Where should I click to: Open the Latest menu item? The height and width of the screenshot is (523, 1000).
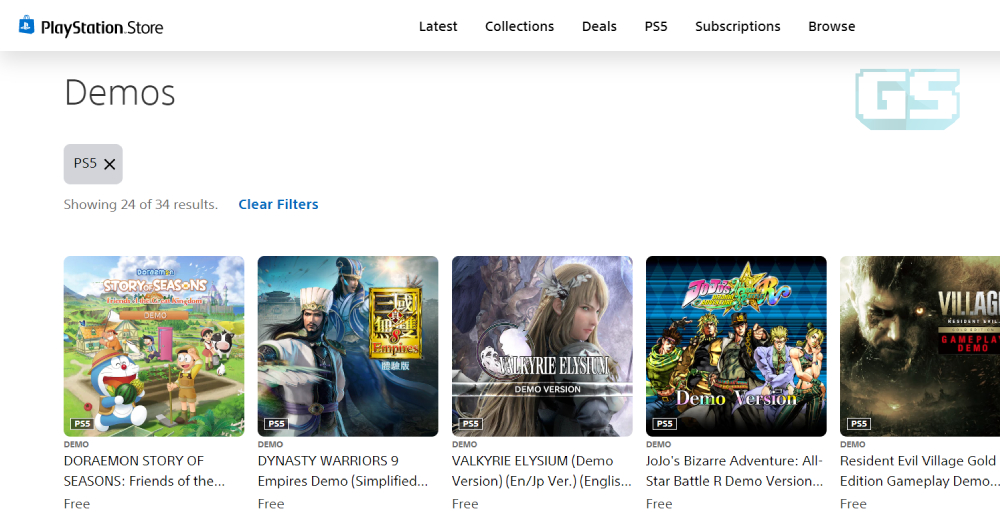click(x=438, y=26)
